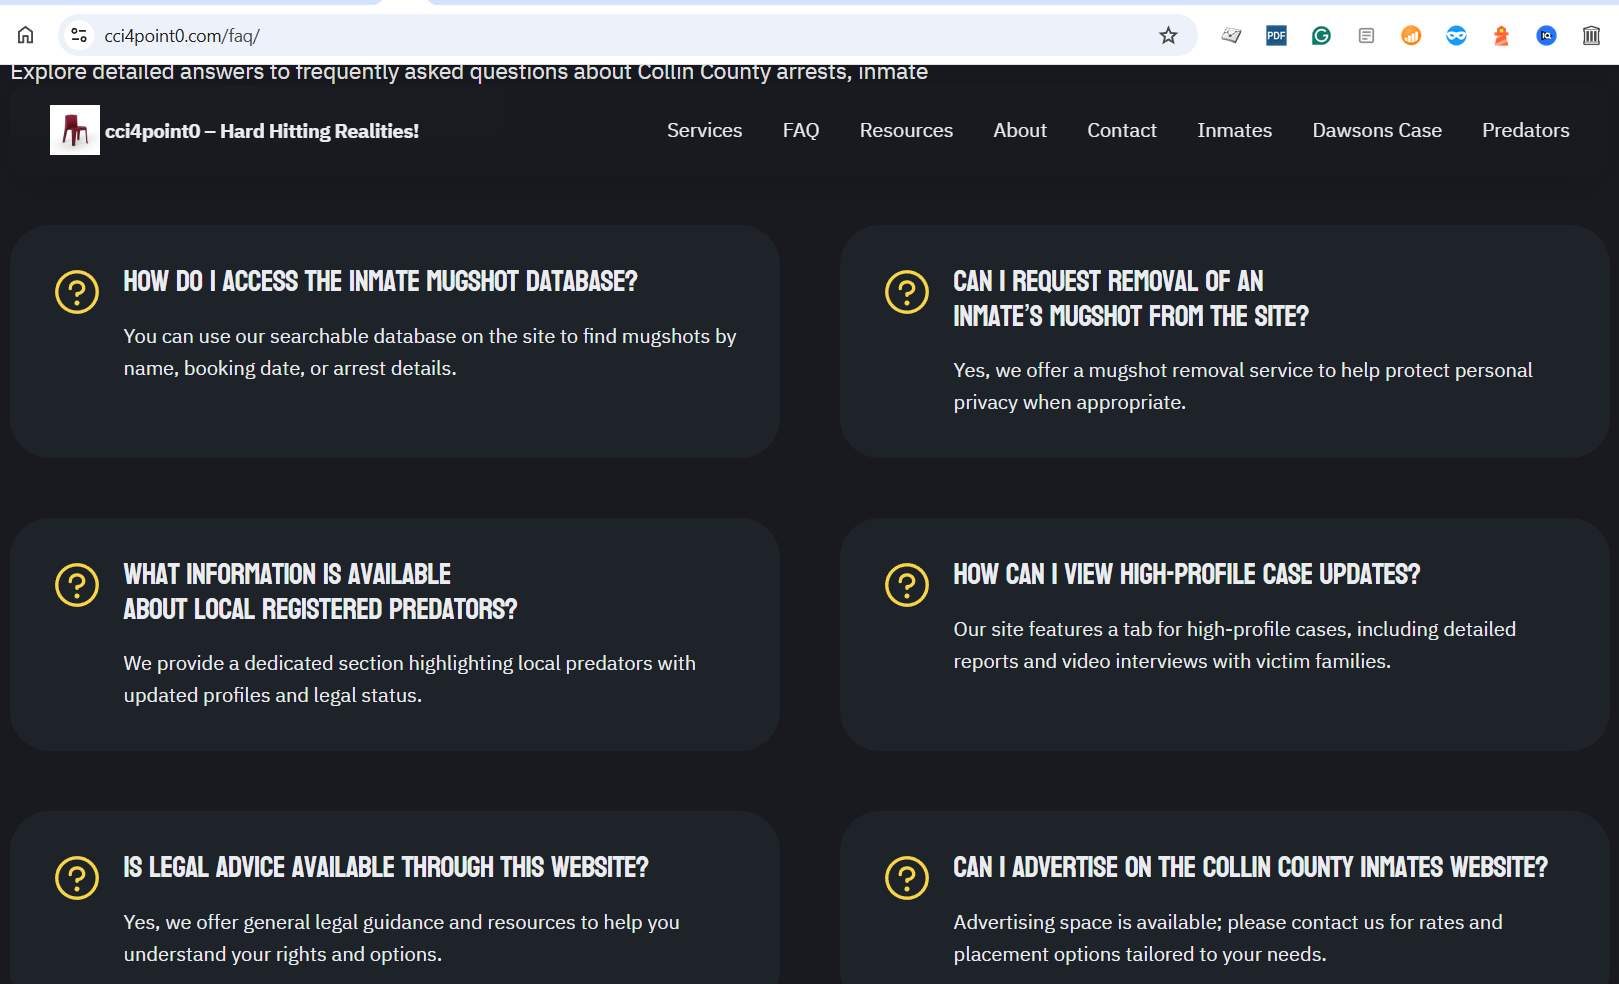Viewport: 1619px width, 984px height.
Task: Click 'cci4point0 – Hard Hitting Realities!' site title
Action: (x=262, y=131)
